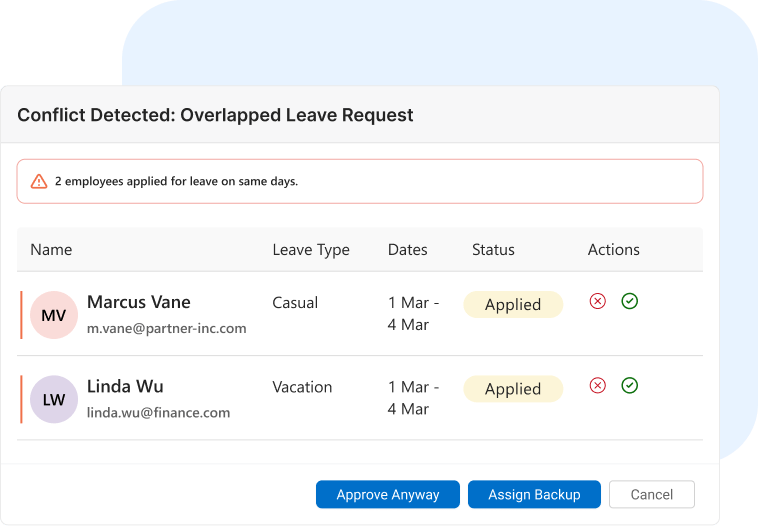Select the Linda Wu name text
Screen dimensions: 758x526
click(125, 386)
